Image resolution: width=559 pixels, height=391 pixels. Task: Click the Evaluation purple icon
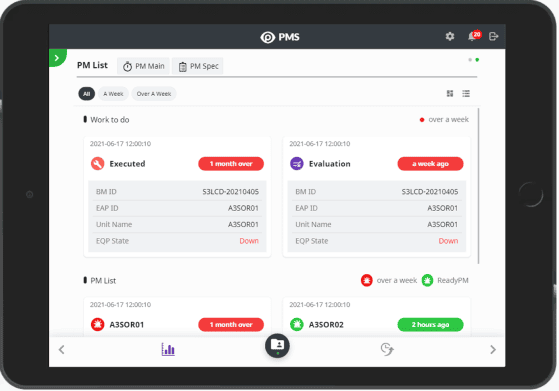(x=297, y=164)
